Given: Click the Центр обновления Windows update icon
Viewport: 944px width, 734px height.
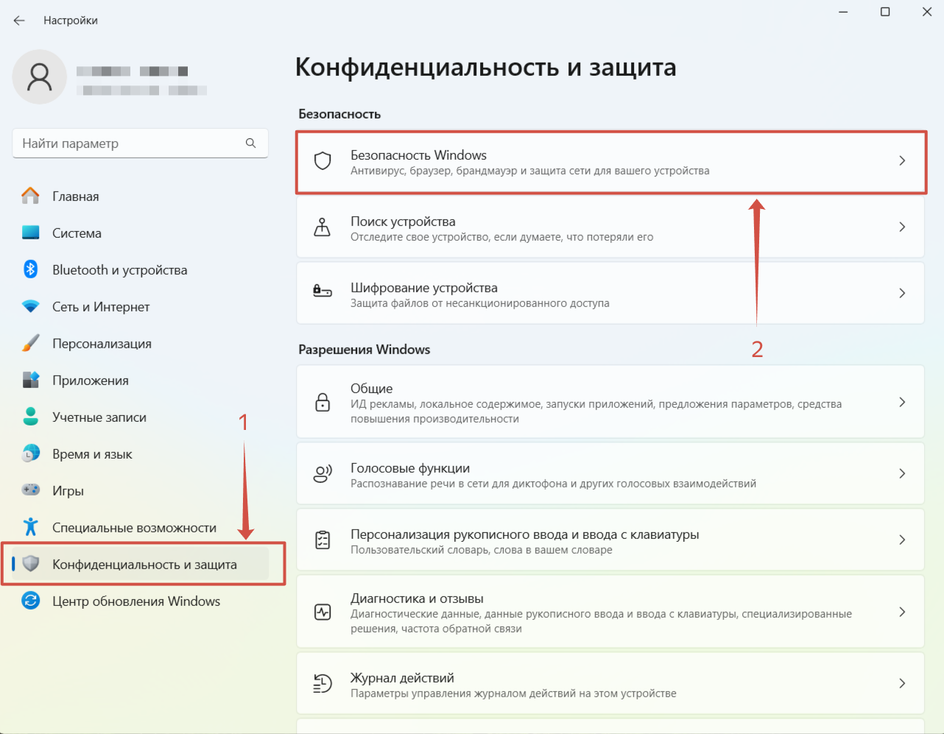Looking at the screenshot, I should click(x=30, y=600).
